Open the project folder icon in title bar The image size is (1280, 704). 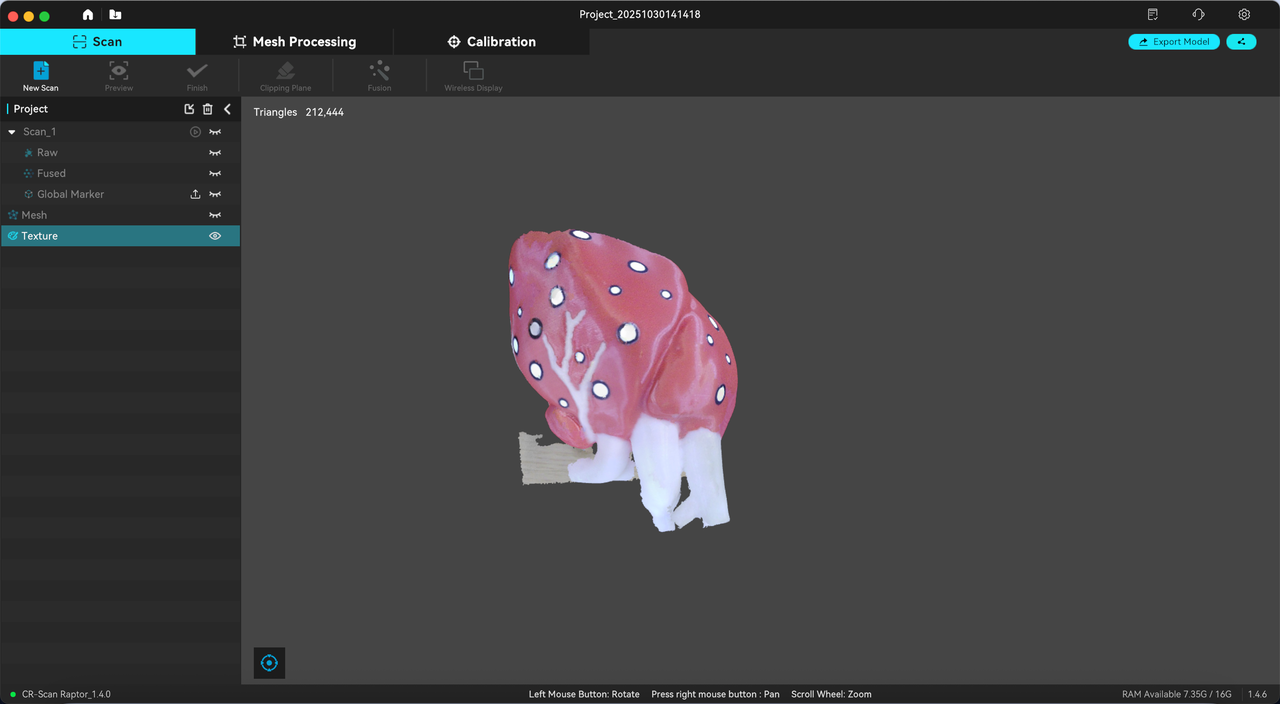[115, 15]
